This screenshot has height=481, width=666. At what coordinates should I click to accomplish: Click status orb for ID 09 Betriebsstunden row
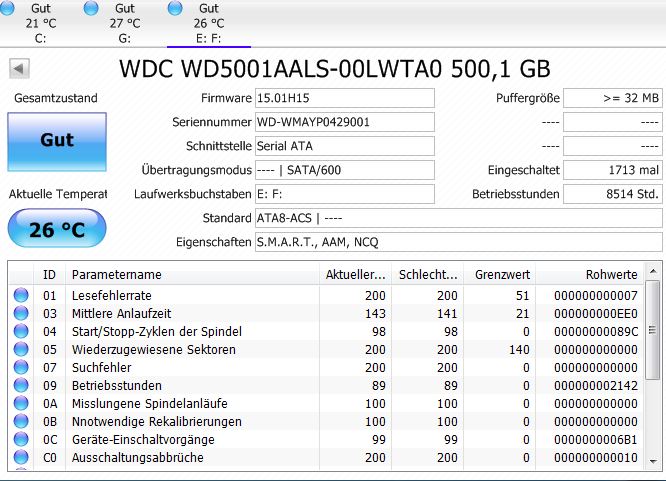click(x=21, y=385)
